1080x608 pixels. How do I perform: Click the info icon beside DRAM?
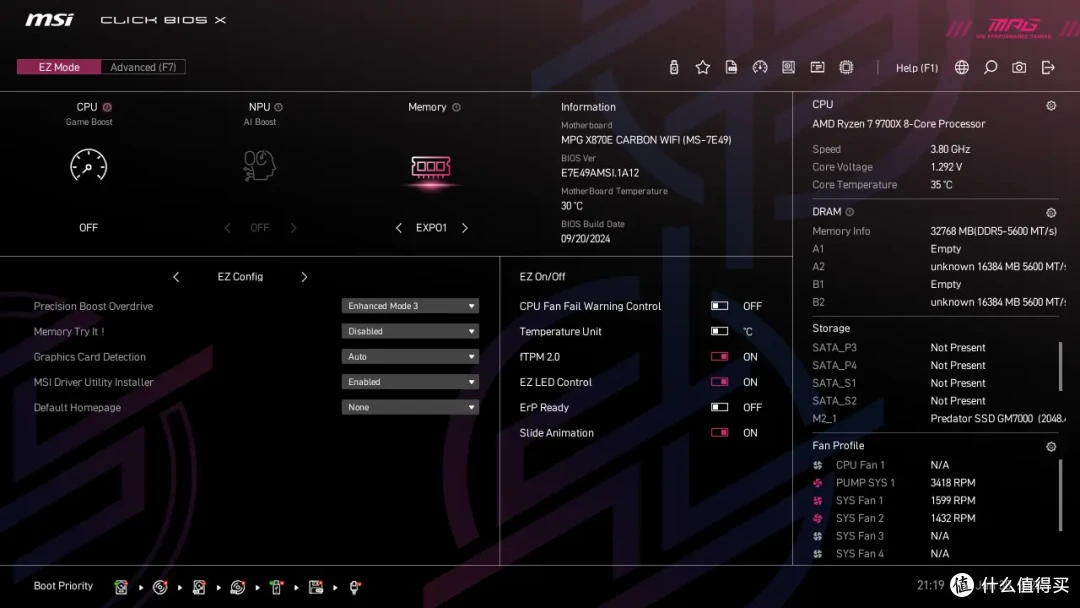click(849, 212)
